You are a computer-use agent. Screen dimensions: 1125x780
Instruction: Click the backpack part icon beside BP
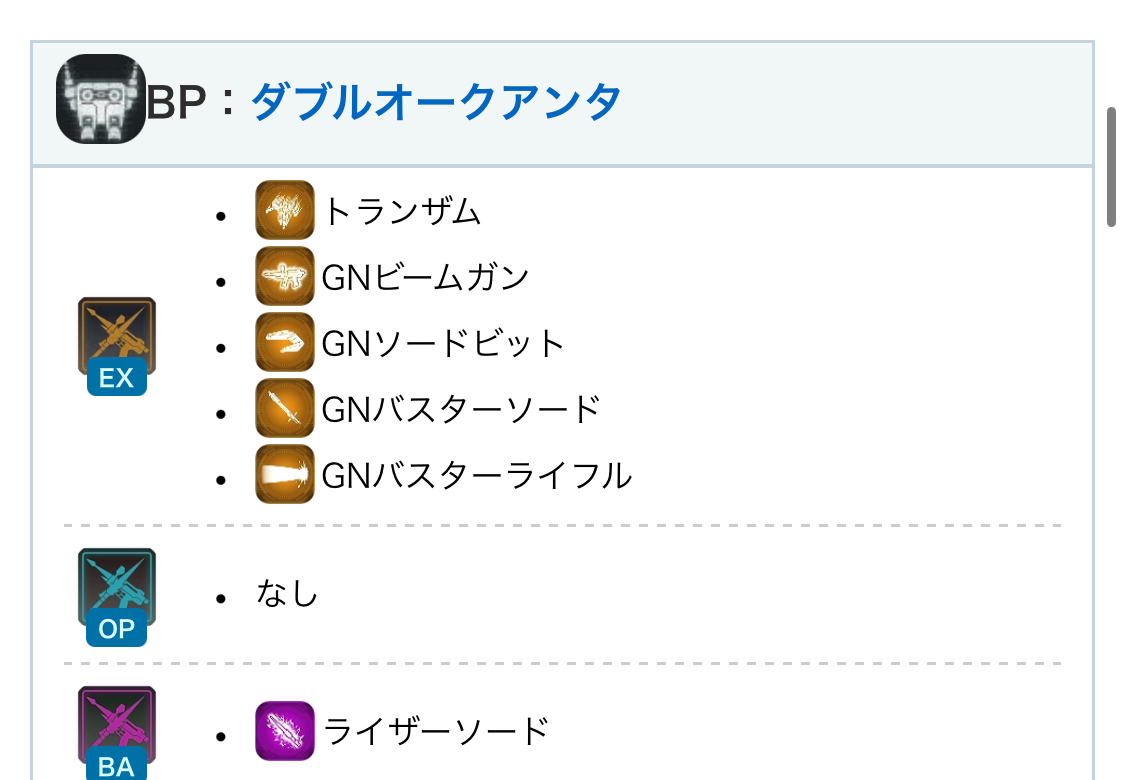pyautogui.click(x=100, y=98)
